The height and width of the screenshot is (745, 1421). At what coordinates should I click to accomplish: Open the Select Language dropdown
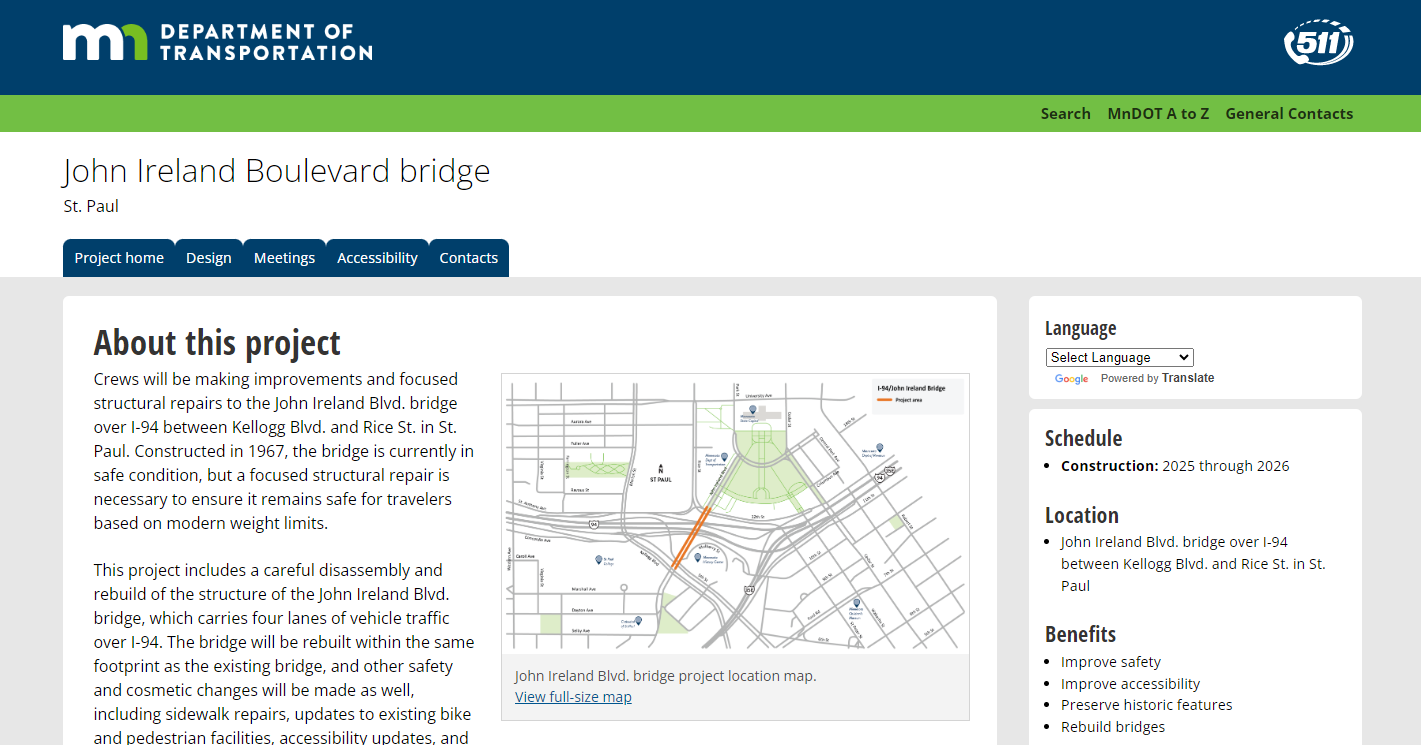tap(1119, 357)
